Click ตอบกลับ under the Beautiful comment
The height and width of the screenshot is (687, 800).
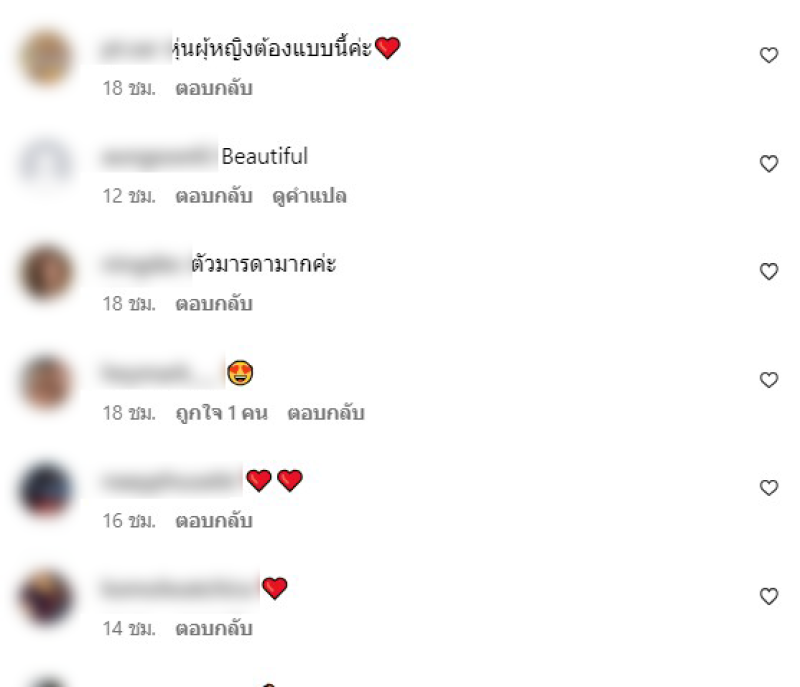pyautogui.click(x=214, y=196)
